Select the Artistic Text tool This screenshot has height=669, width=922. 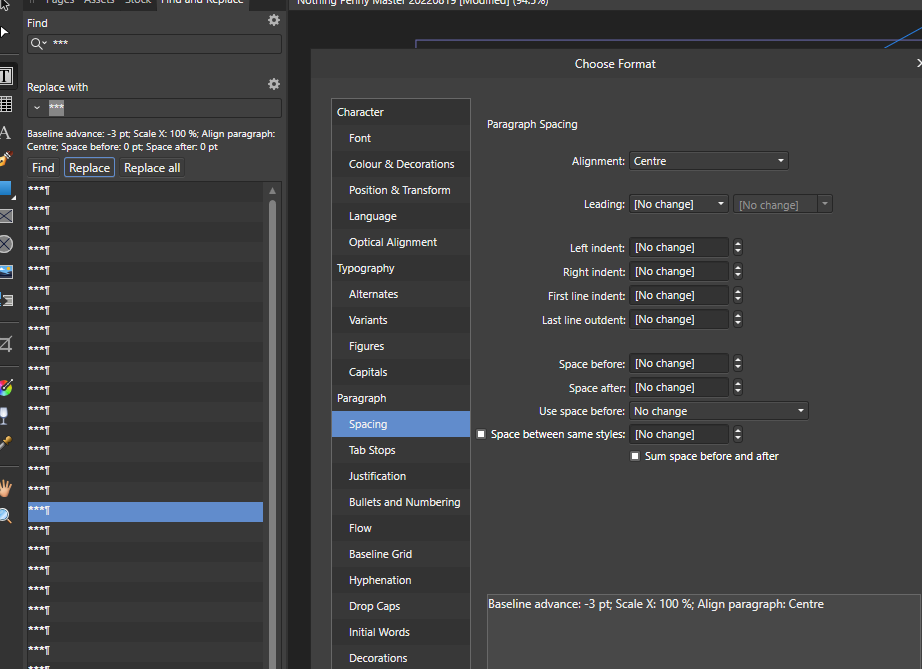coord(6,131)
